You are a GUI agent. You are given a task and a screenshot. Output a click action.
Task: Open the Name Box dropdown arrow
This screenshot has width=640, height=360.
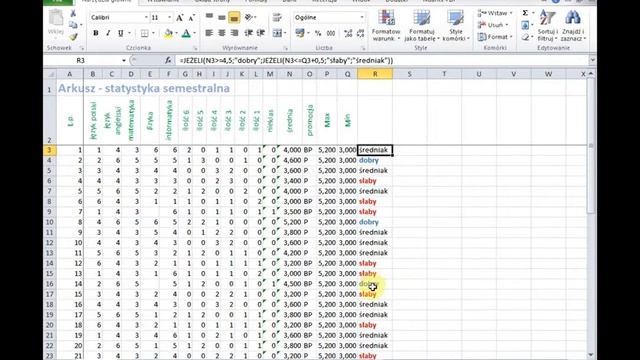point(124,60)
